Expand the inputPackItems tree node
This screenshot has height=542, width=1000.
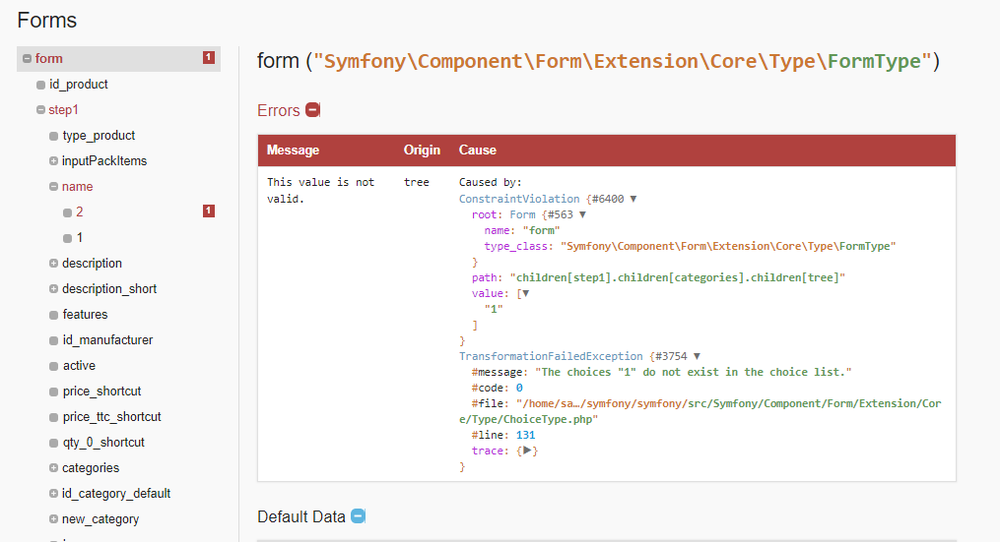click(x=54, y=161)
